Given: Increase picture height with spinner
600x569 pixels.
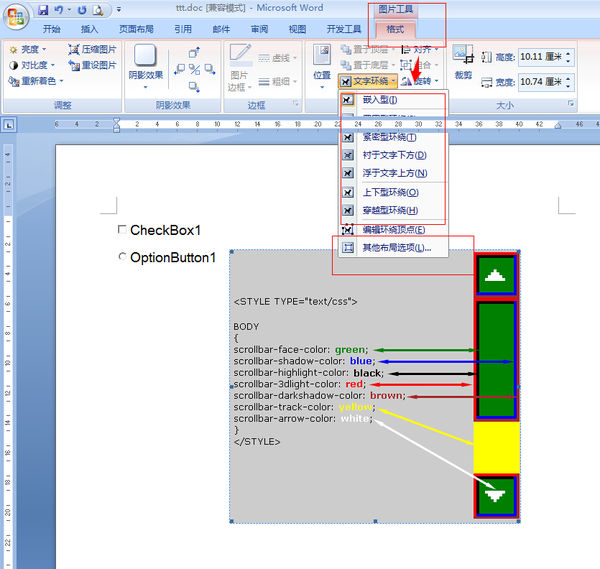Looking at the screenshot, I should coord(568,53).
